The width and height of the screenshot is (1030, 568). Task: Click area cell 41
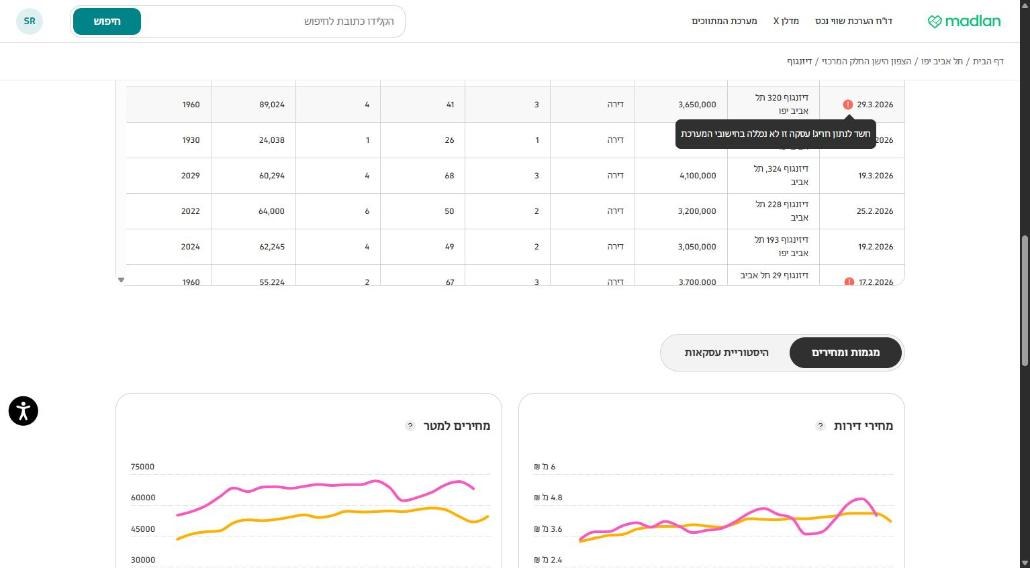pyautogui.click(x=450, y=104)
